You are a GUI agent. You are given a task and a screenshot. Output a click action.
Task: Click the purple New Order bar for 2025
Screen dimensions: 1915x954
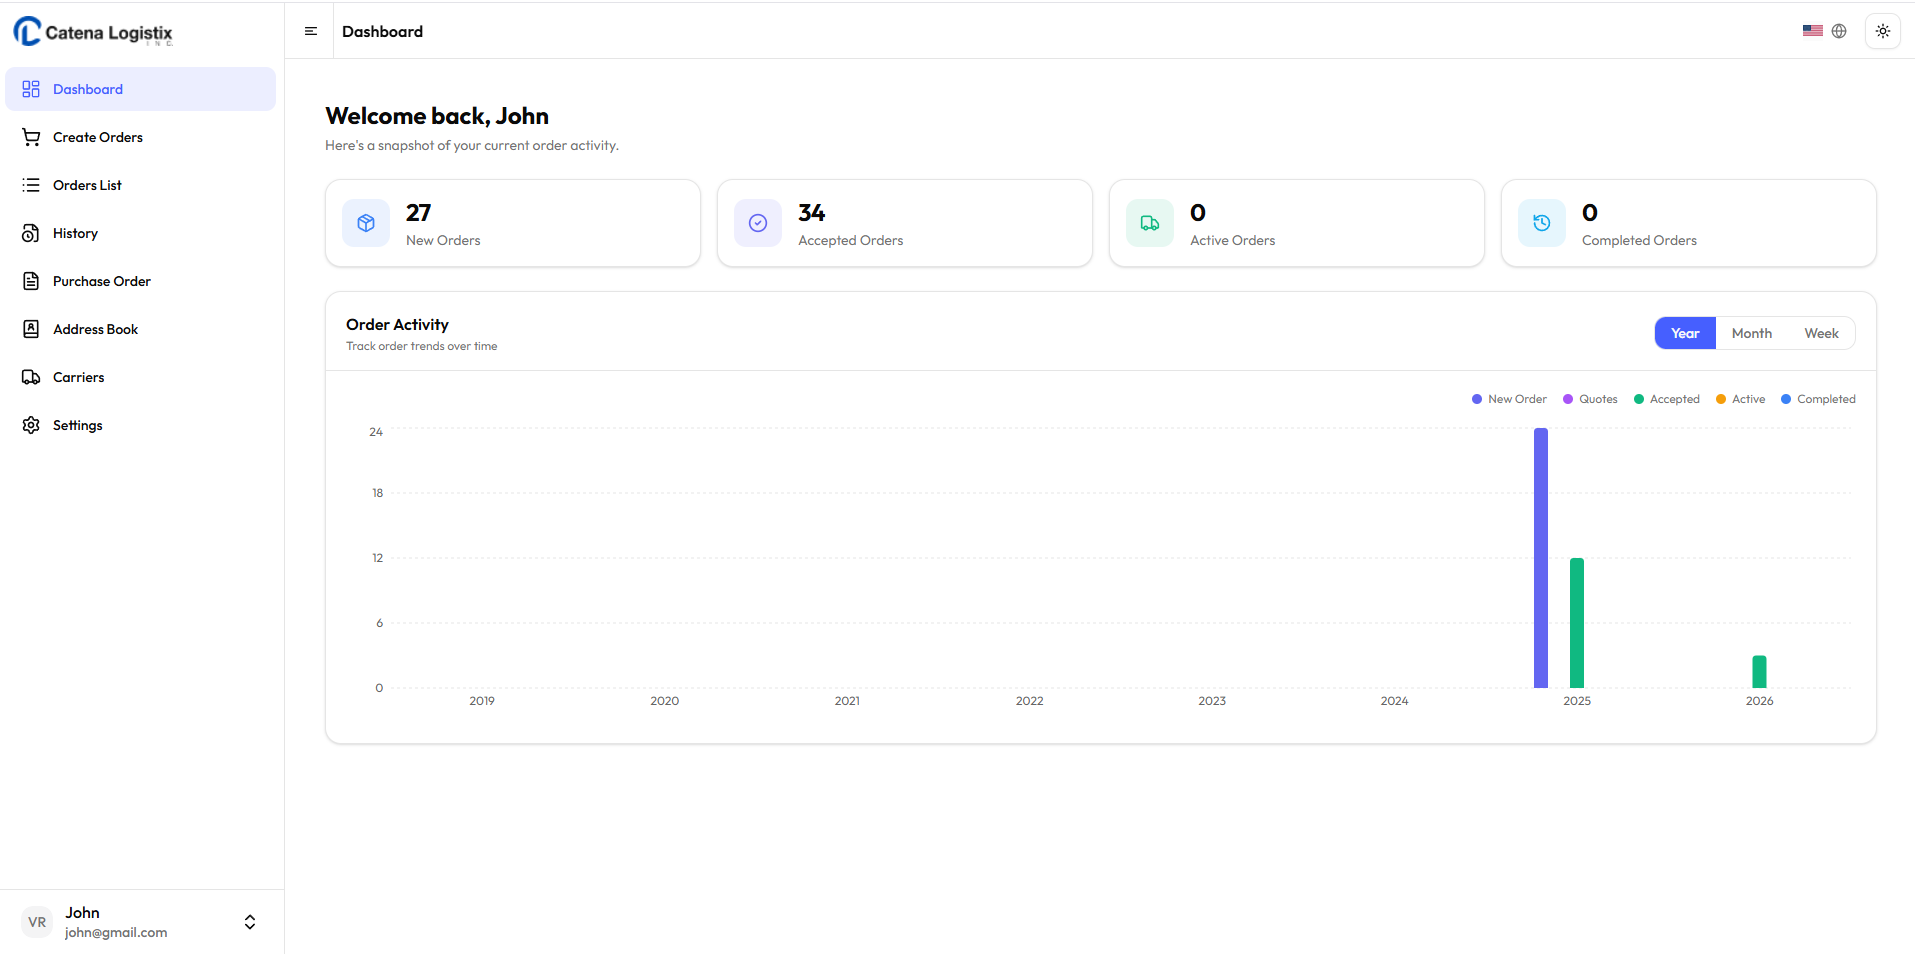click(x=1541, y=558)
